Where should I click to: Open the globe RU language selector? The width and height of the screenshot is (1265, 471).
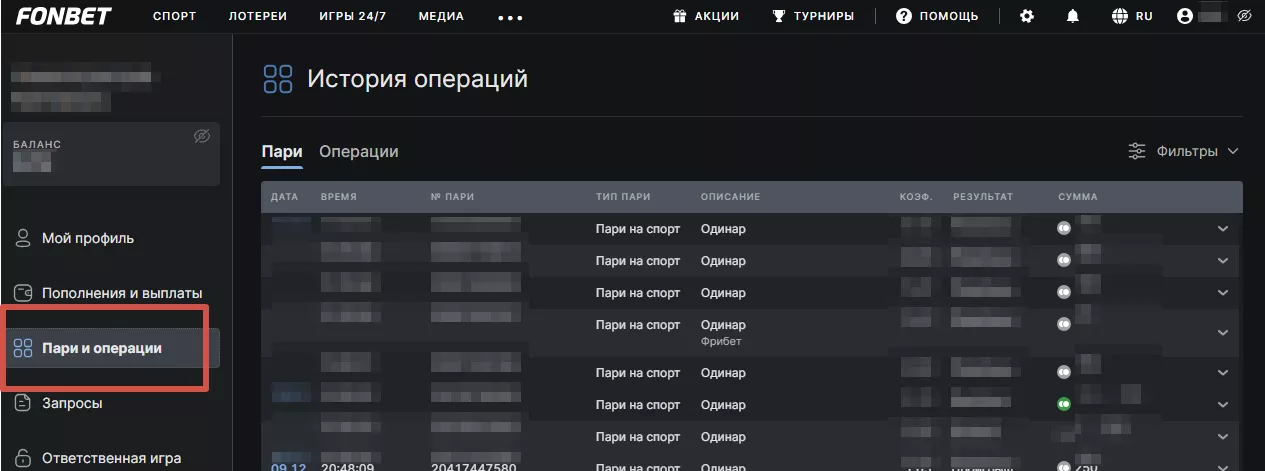[1132, 16]
